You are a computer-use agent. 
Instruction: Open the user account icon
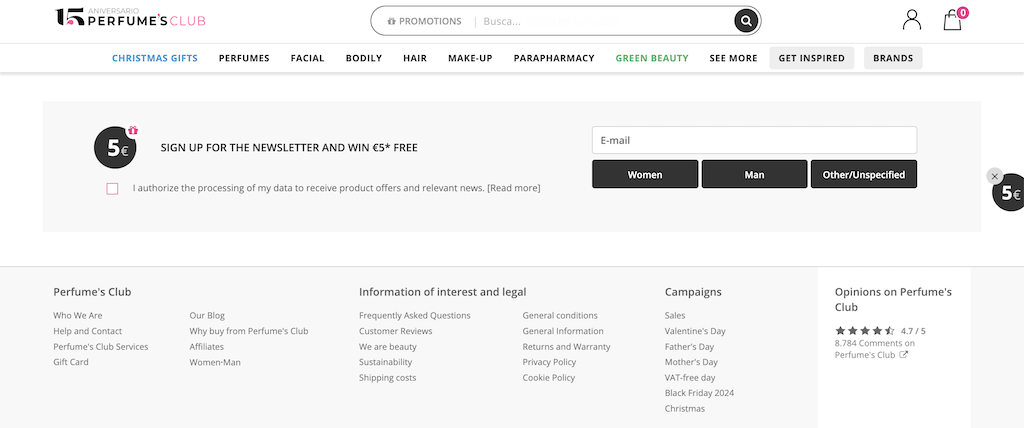point(912,20)
